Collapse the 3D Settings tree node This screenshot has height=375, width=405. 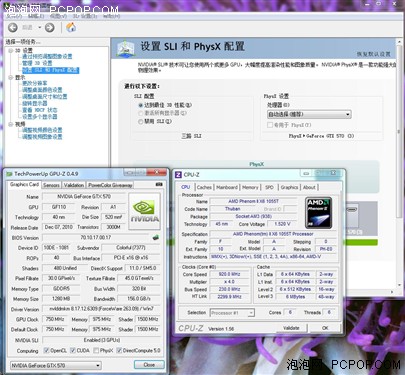pos(10,50)
